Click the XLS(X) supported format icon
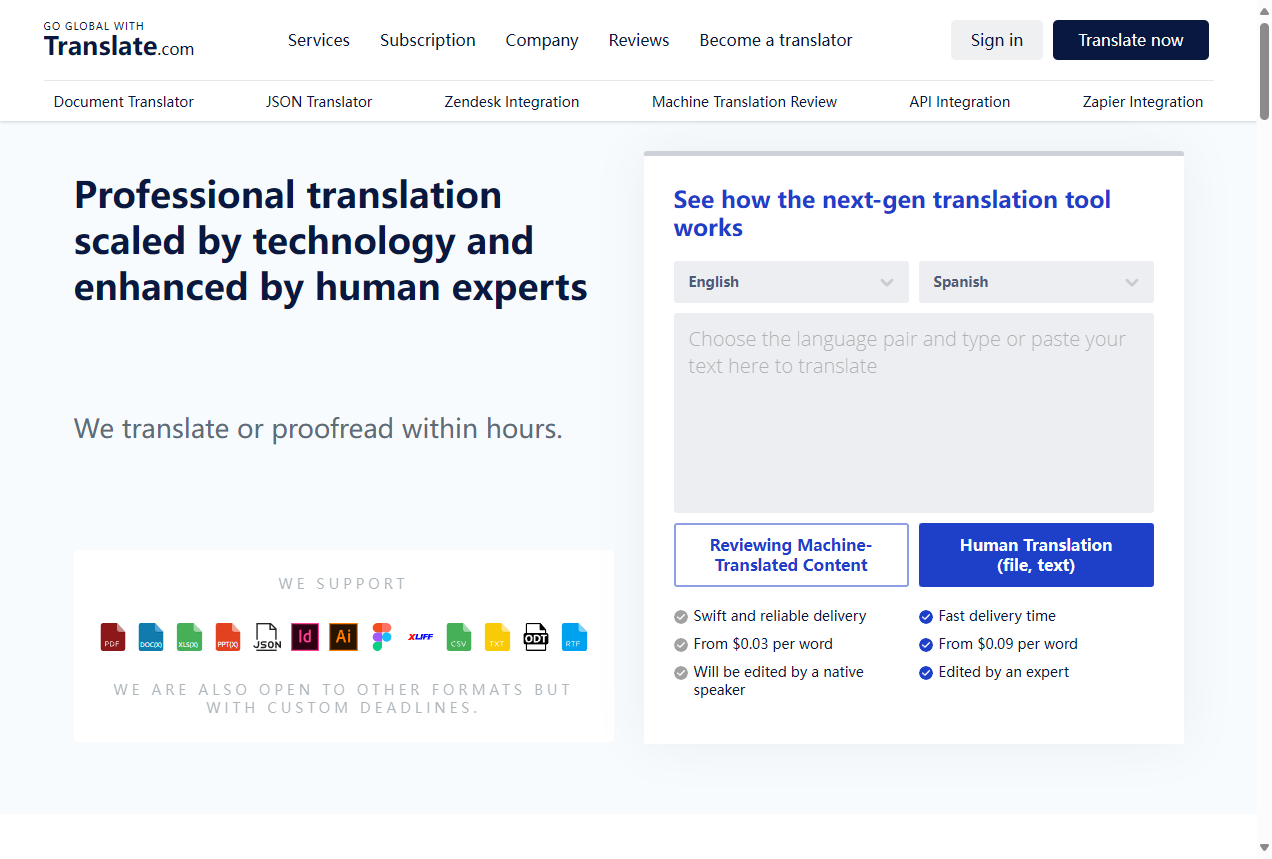 click(188, 637)
